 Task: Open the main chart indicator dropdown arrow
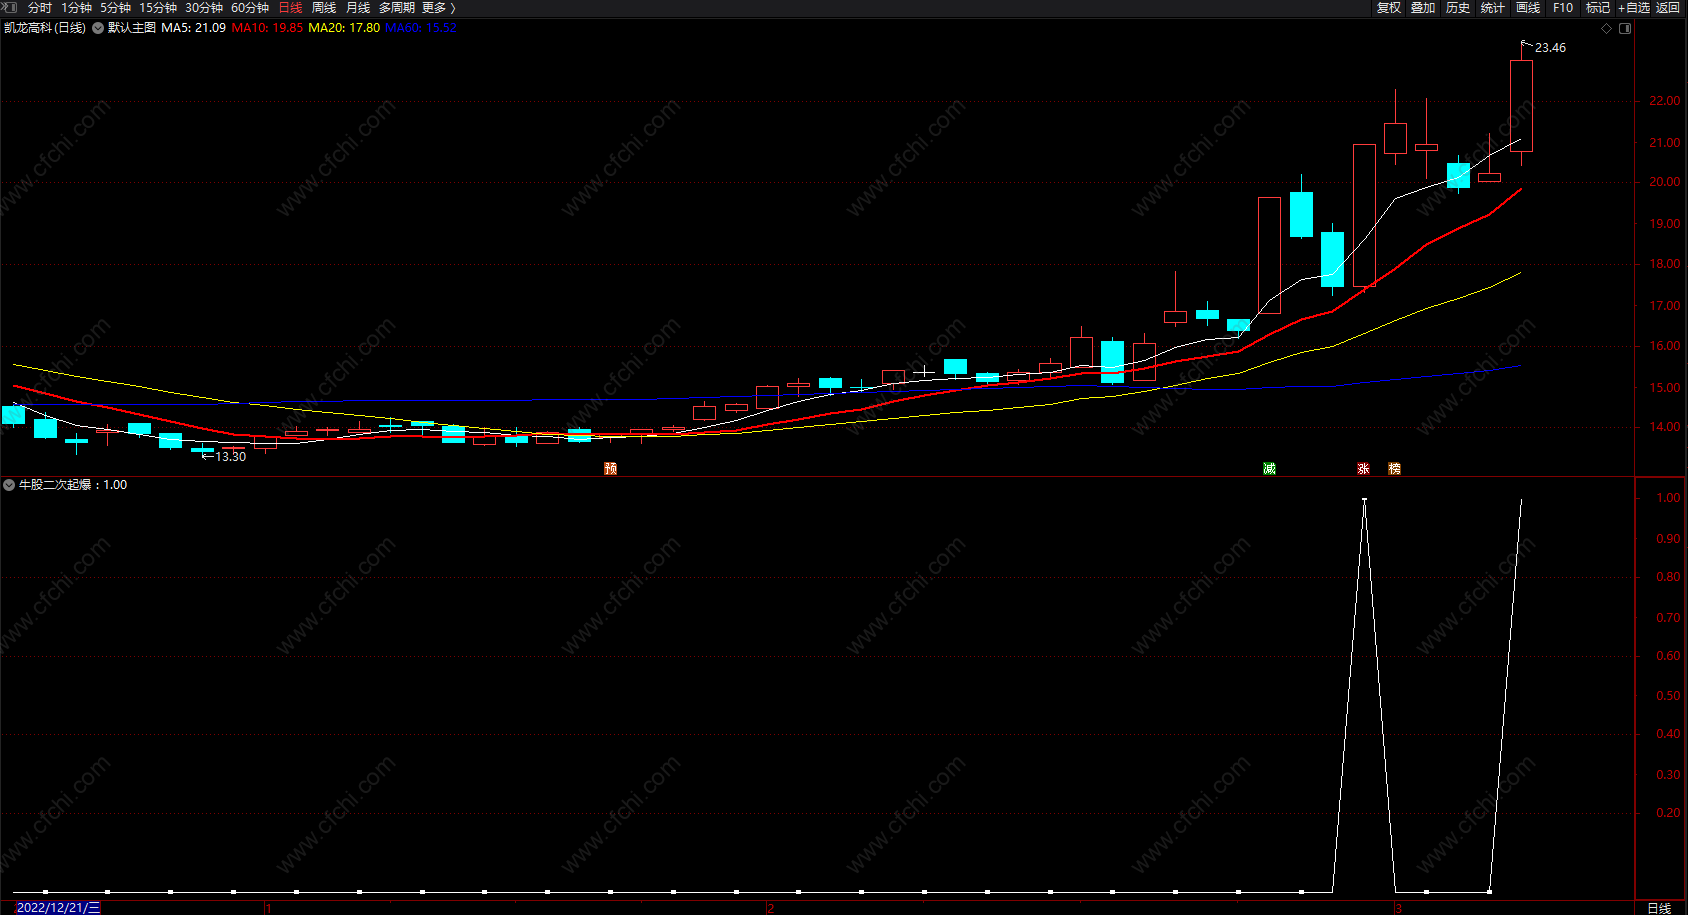[98, 28]
